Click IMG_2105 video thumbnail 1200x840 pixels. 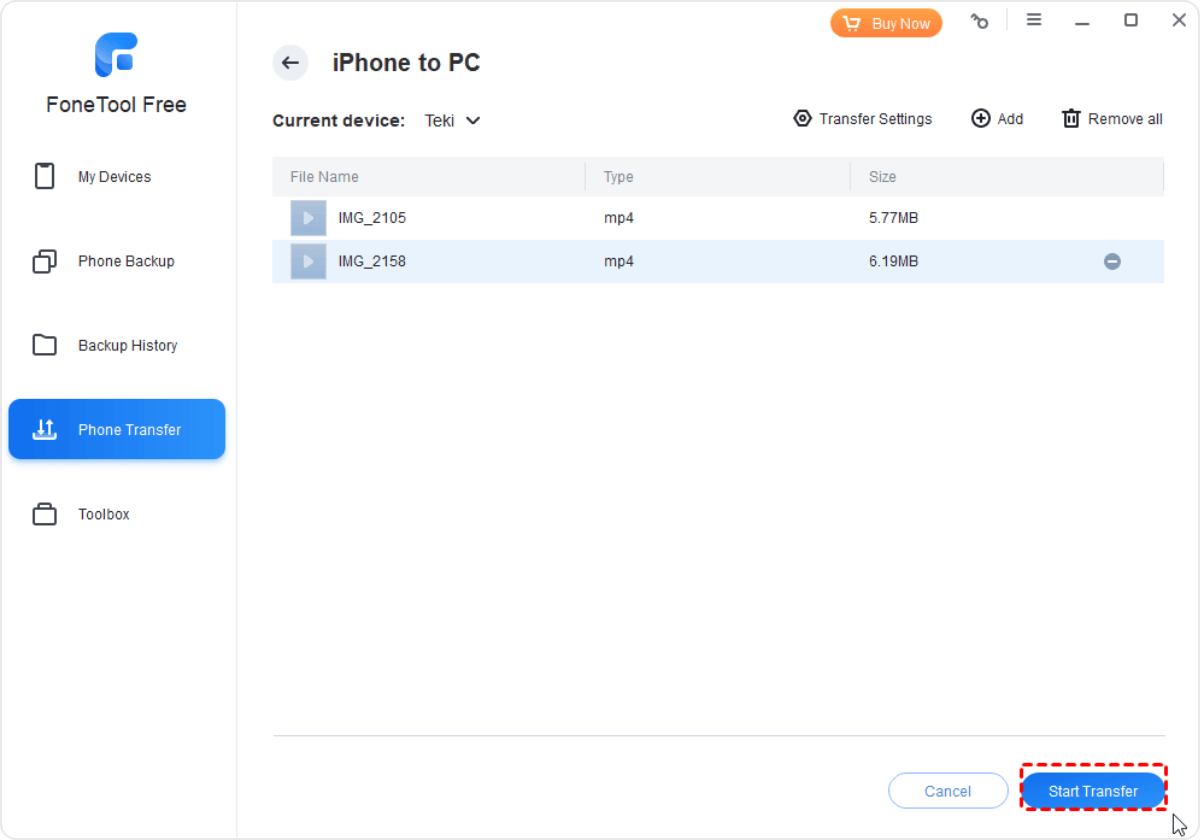click(x=308, y=218)
